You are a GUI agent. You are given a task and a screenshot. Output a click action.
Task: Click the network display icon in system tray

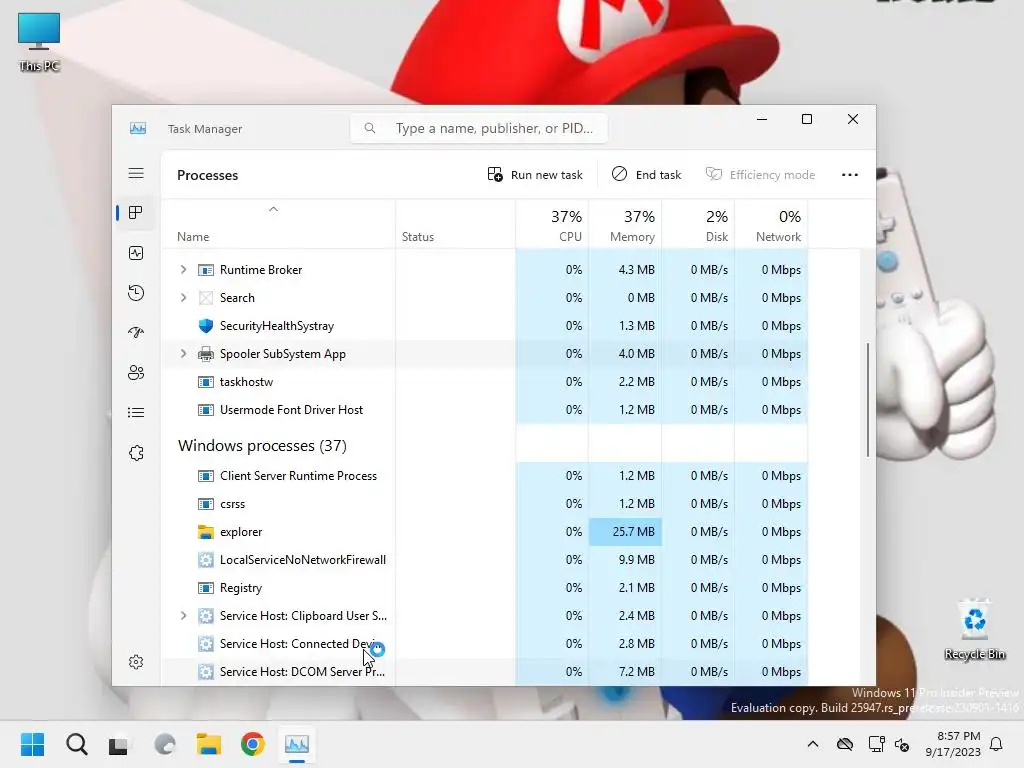876,744
